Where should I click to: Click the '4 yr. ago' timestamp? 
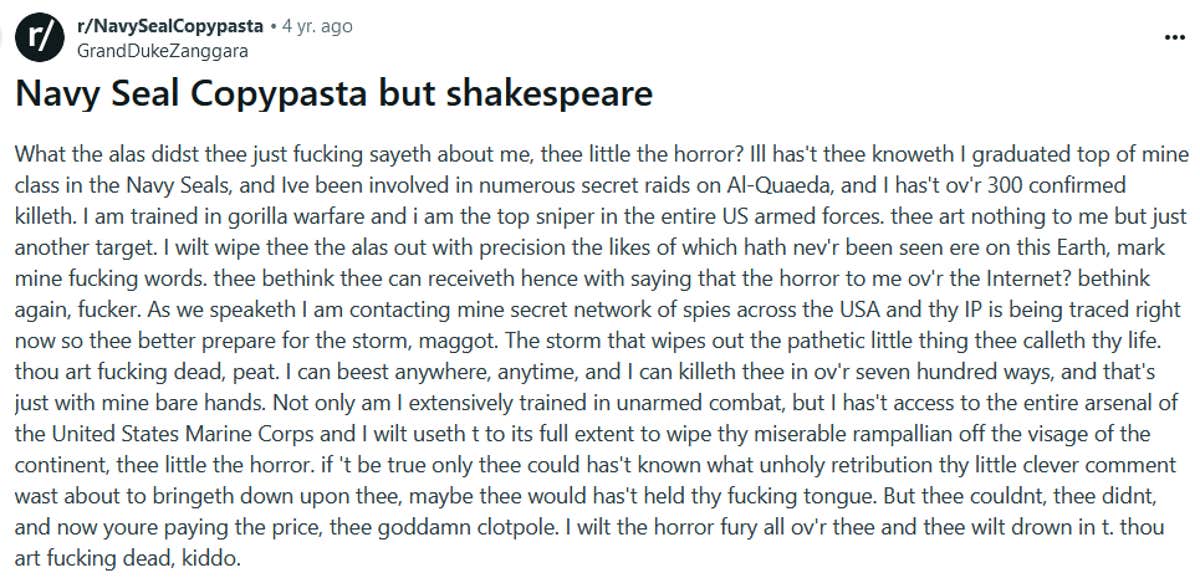320,26
